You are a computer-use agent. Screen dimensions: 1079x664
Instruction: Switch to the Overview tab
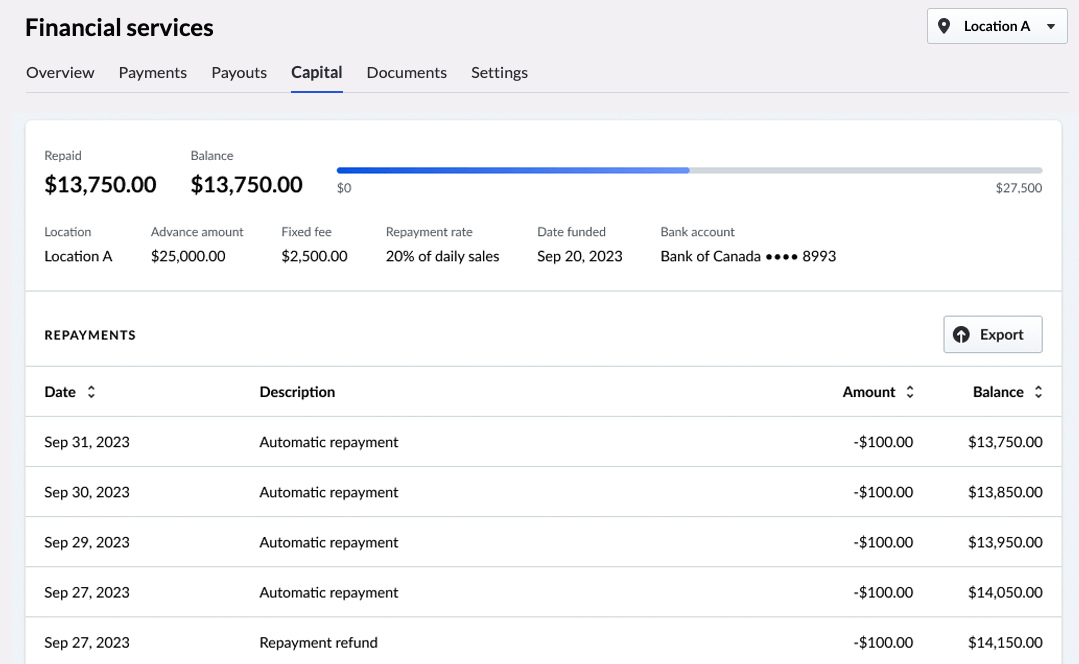(60, 72)
